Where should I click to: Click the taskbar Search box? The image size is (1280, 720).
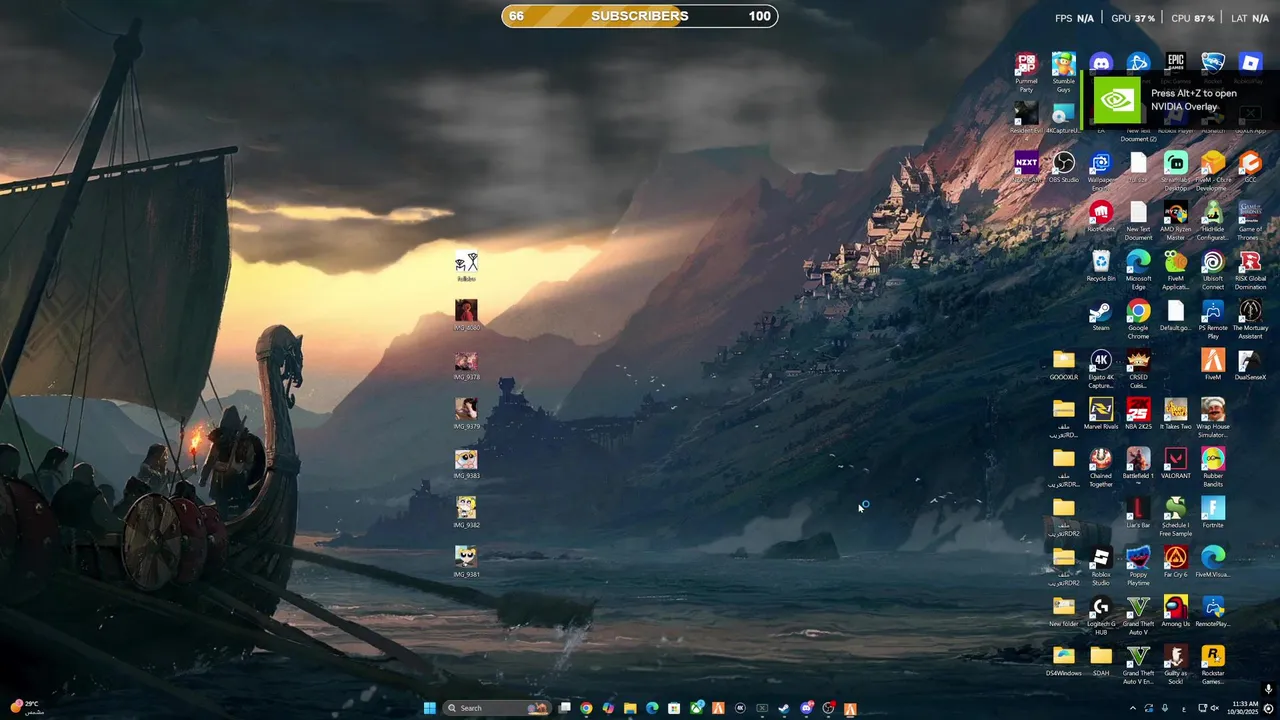(497, 708)
